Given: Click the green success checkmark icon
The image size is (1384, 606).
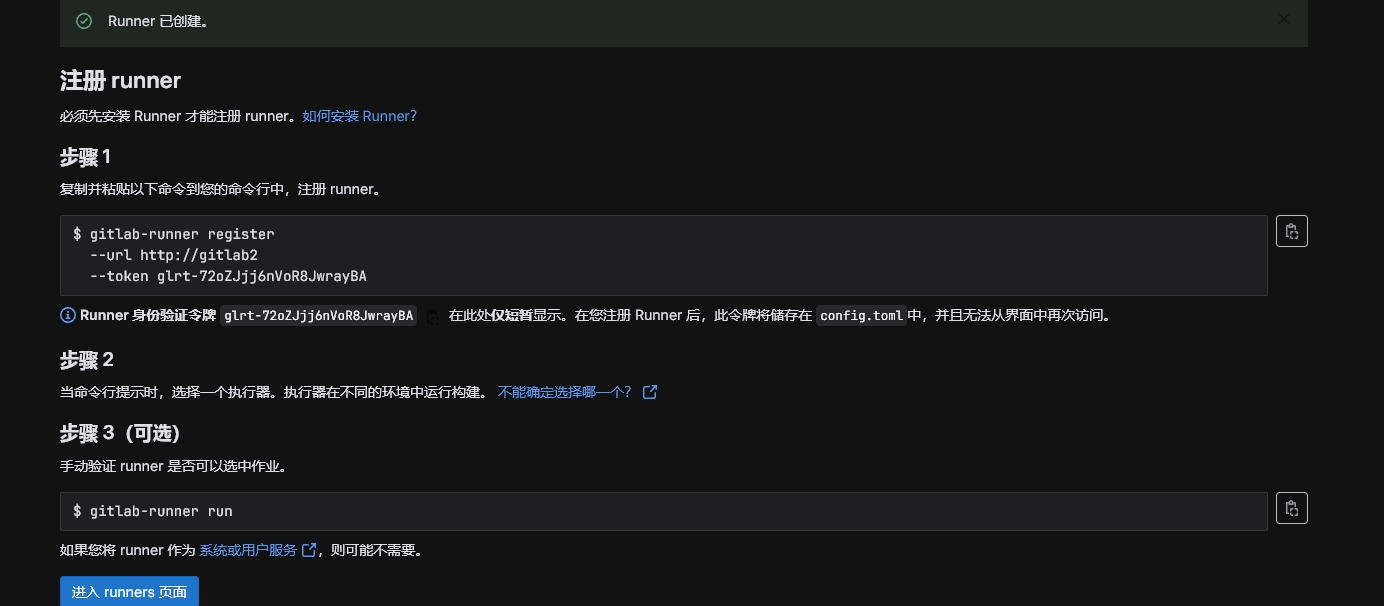Looking at the screenshot, I should coord(84,21).
